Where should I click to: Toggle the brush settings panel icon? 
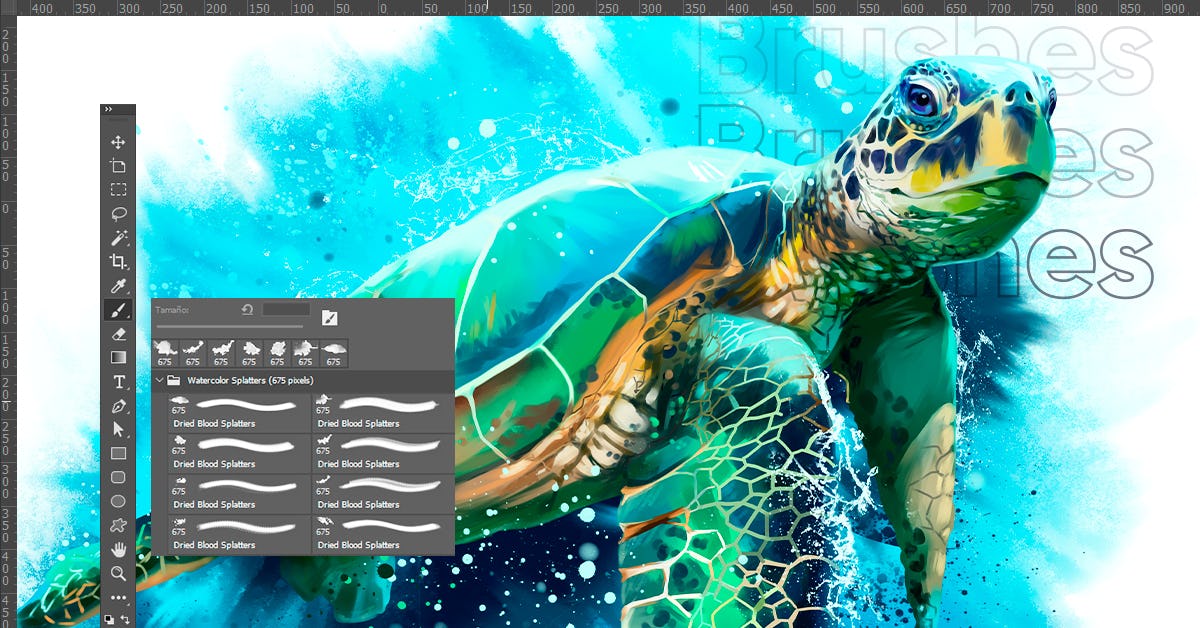329,318
